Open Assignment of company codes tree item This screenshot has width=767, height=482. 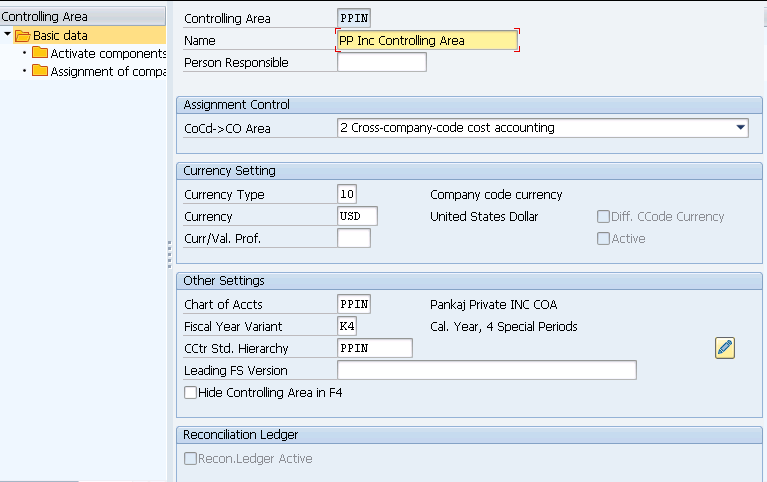(x=108, y=71)
